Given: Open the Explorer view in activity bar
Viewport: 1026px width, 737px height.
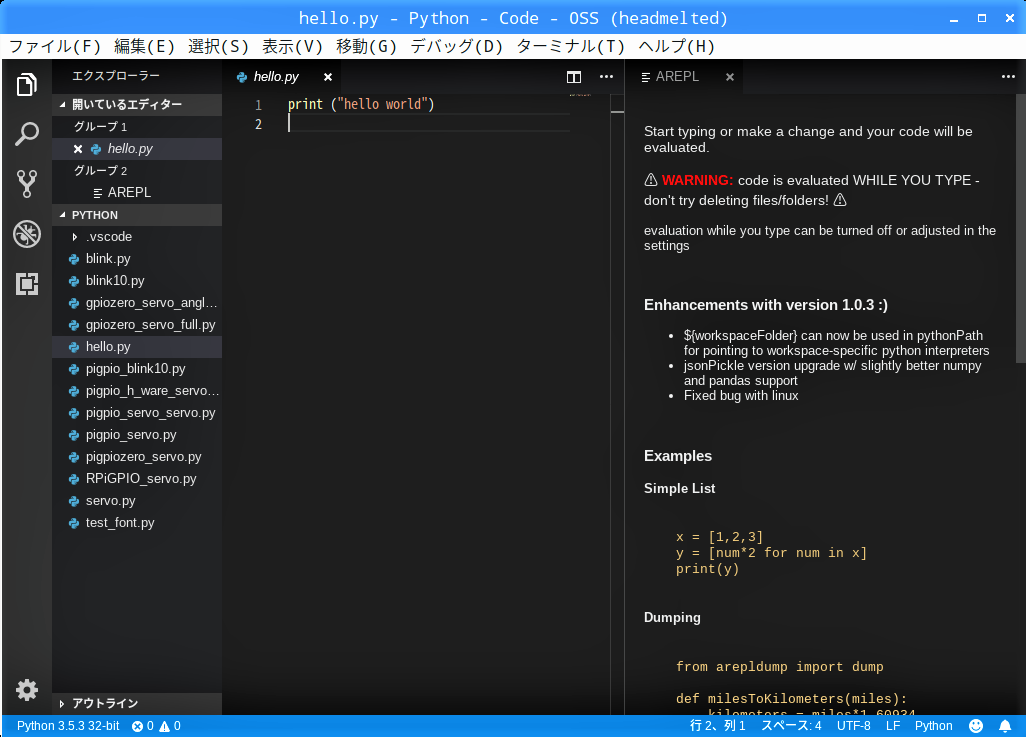Looking at the screenshot, I should (27, 85).
